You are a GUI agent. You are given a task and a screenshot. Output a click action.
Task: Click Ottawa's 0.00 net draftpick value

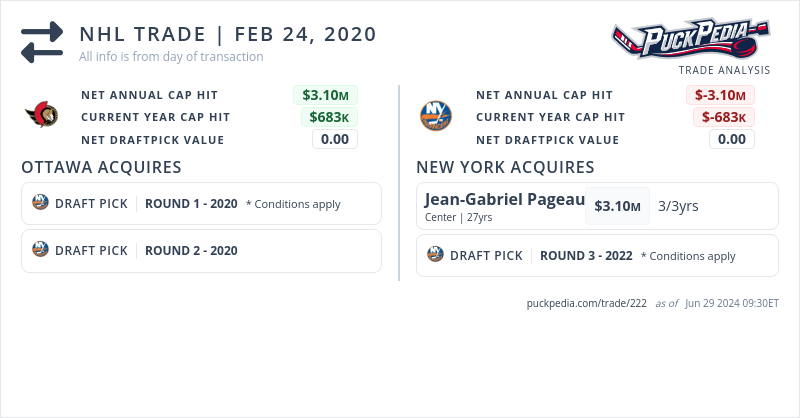pyautogui.click(x=334, y=139)
